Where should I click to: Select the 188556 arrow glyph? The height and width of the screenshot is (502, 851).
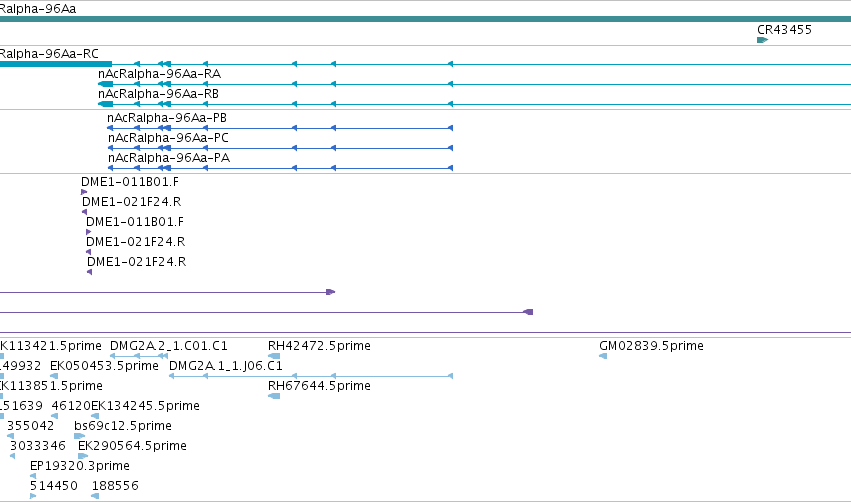click(95, 496)
